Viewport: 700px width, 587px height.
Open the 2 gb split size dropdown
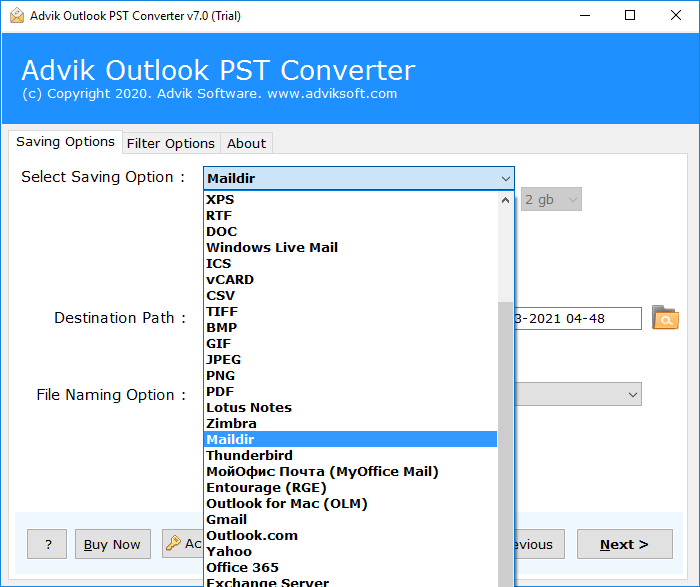point(551,199)
